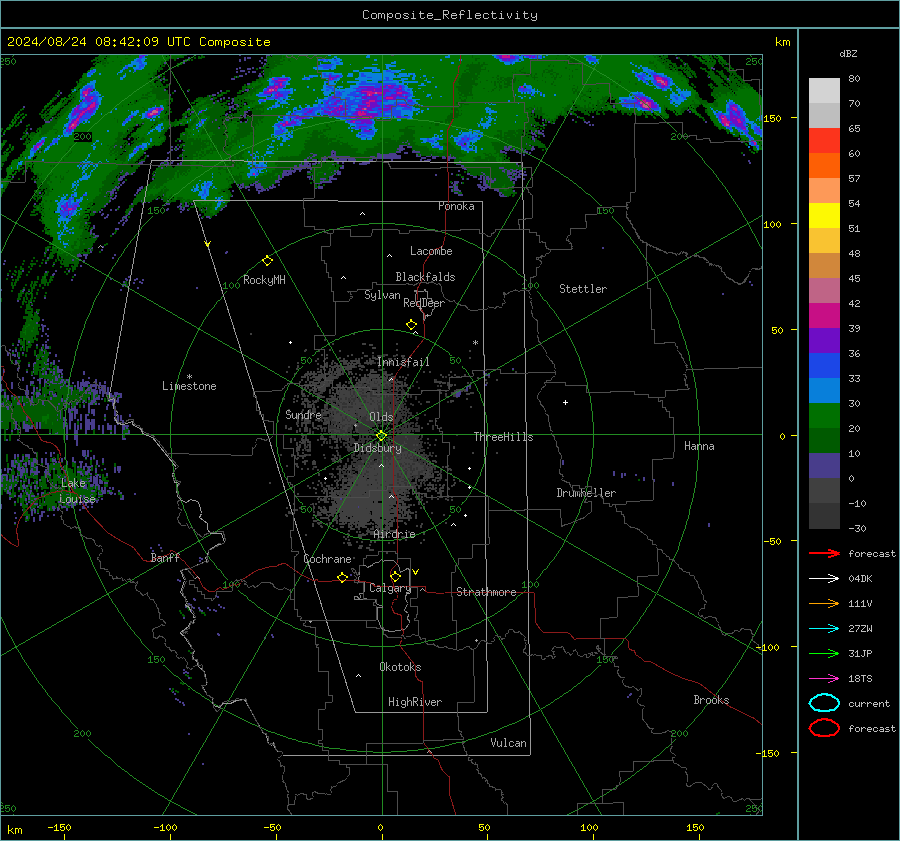Image resolution: width=900 pixels, height=841 pixels.
Task: Click the Okotoks town label
Action: pyautogui.click(x=400, y=667)
